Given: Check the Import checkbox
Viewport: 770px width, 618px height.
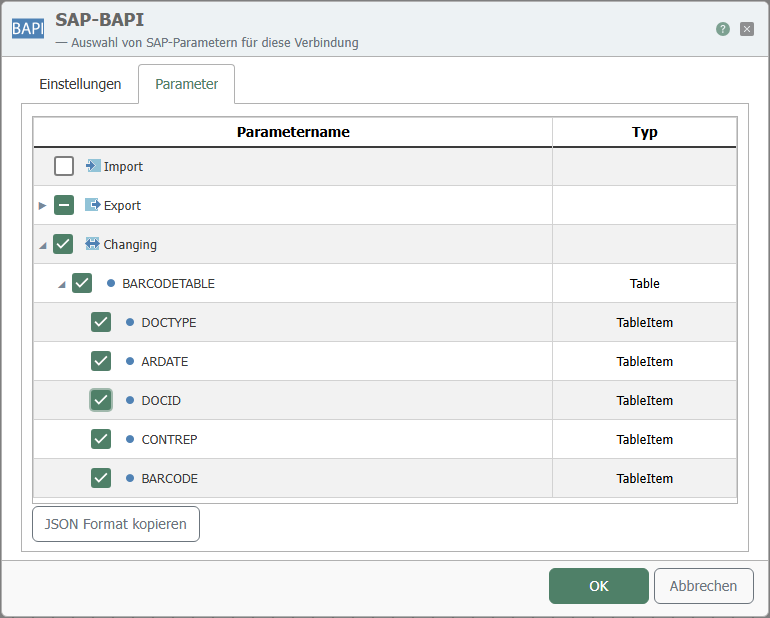Looking at the screenshot, I should 64,166.
